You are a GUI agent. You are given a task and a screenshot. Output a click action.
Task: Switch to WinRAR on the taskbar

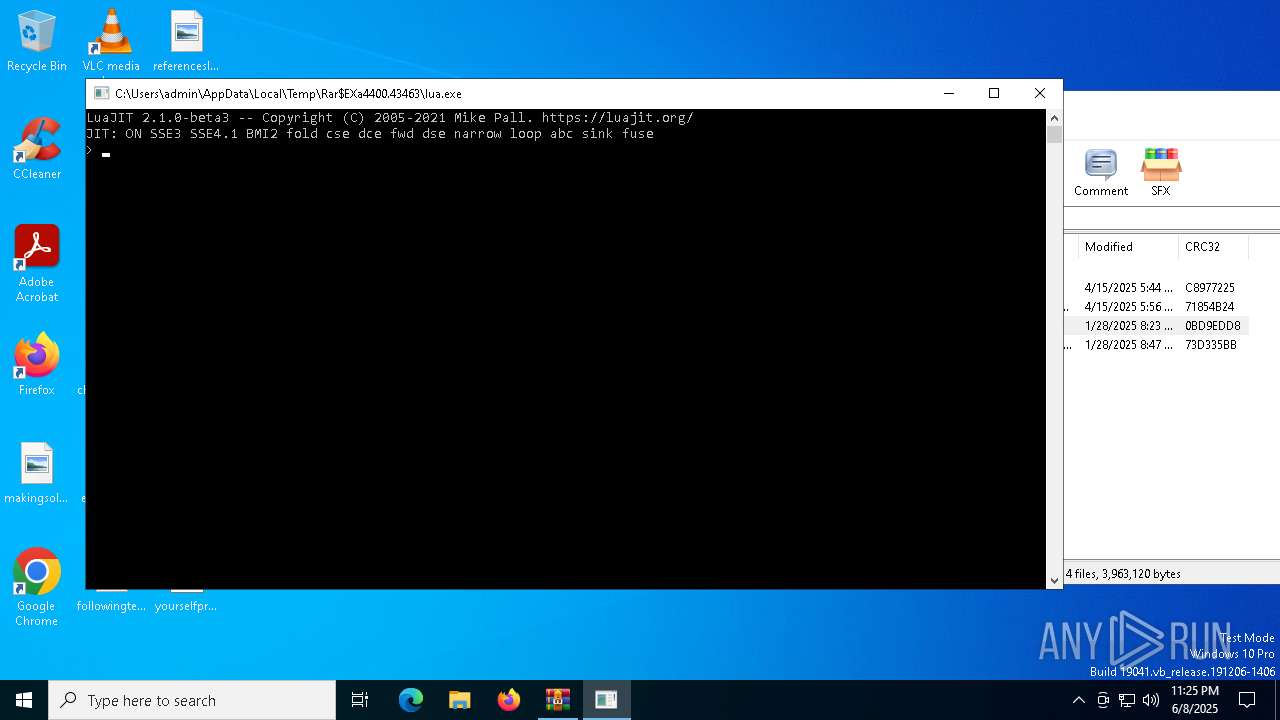pyautogui.click(x=558, y=700)
